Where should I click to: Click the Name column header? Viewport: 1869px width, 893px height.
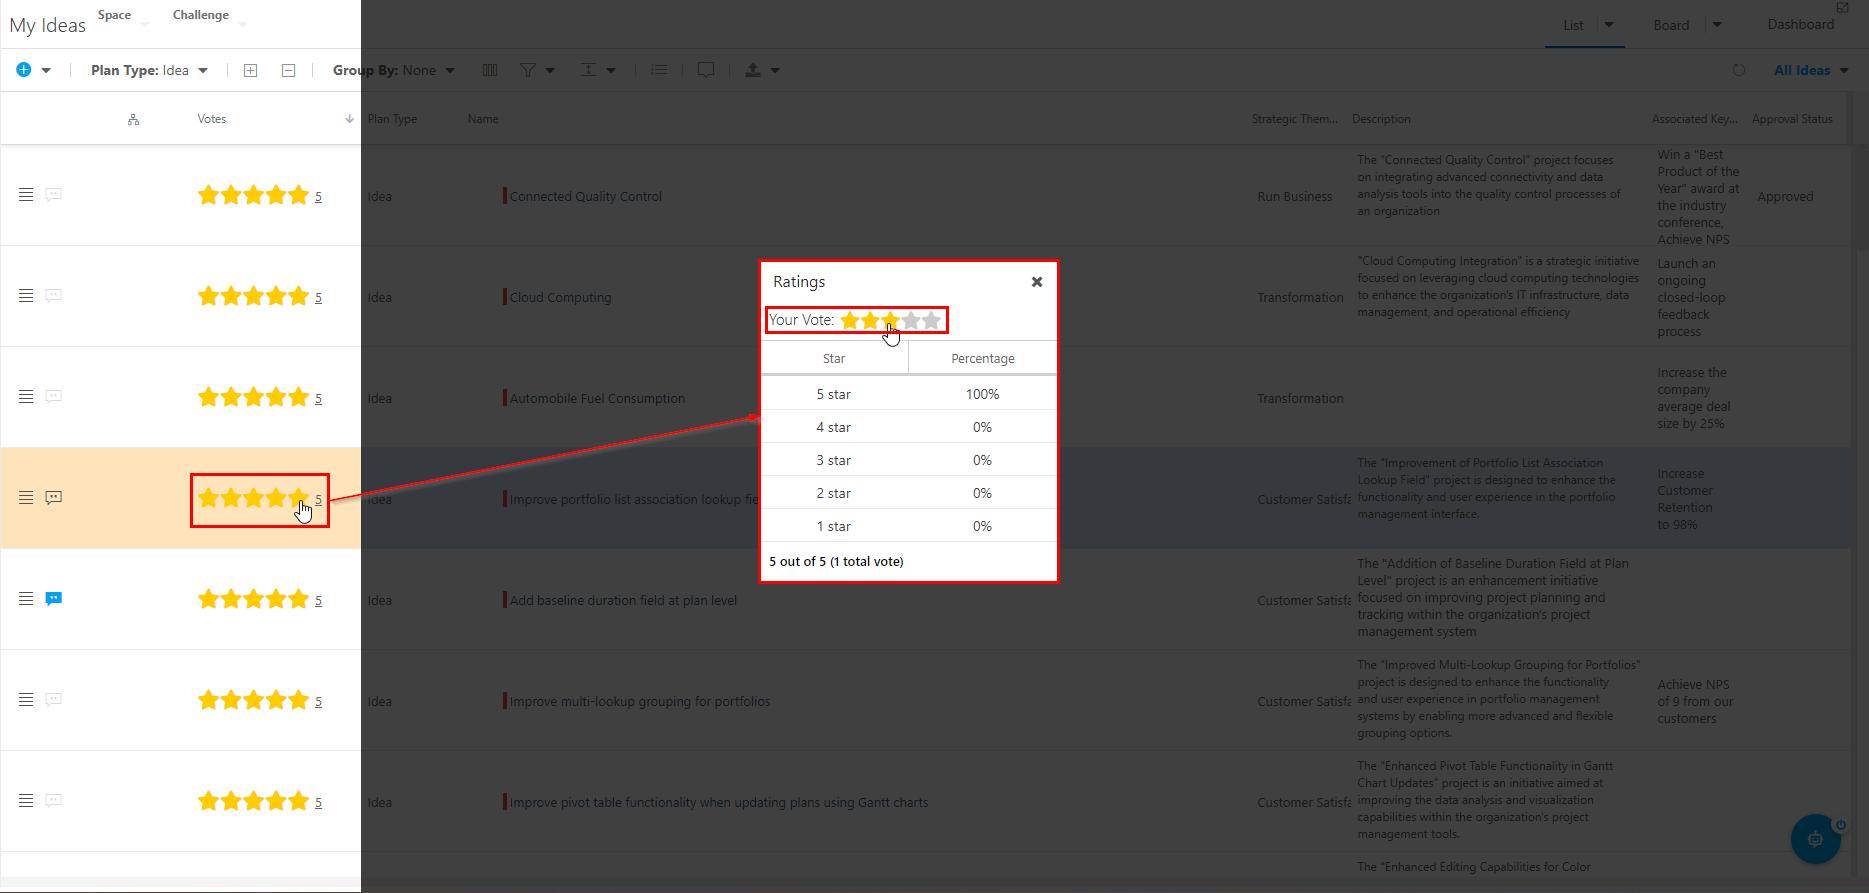tap(483, 119)
